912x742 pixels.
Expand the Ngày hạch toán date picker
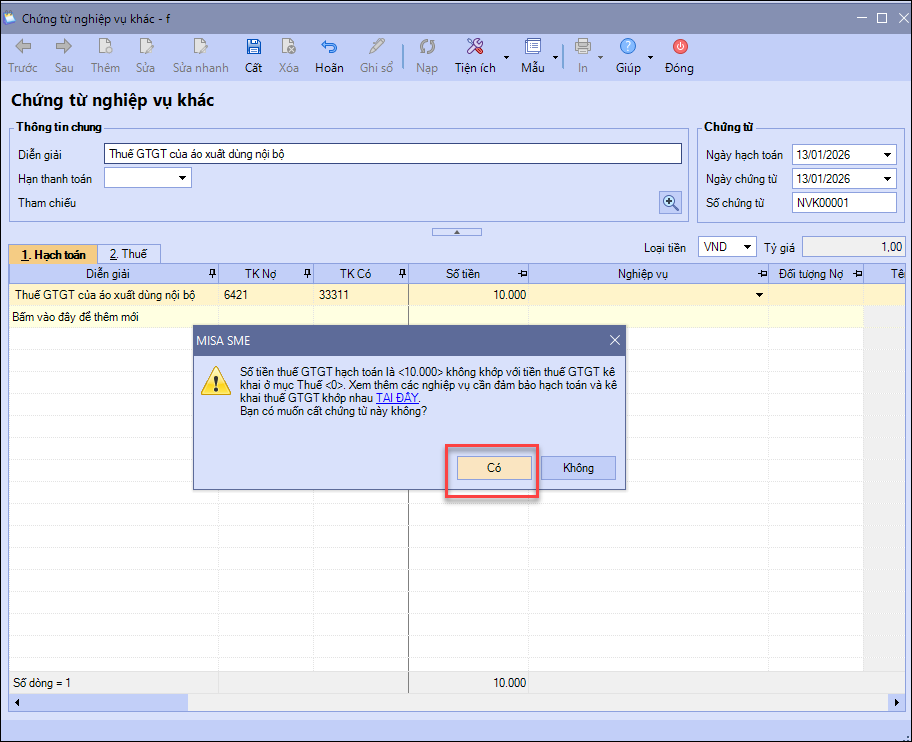point(887,155)
